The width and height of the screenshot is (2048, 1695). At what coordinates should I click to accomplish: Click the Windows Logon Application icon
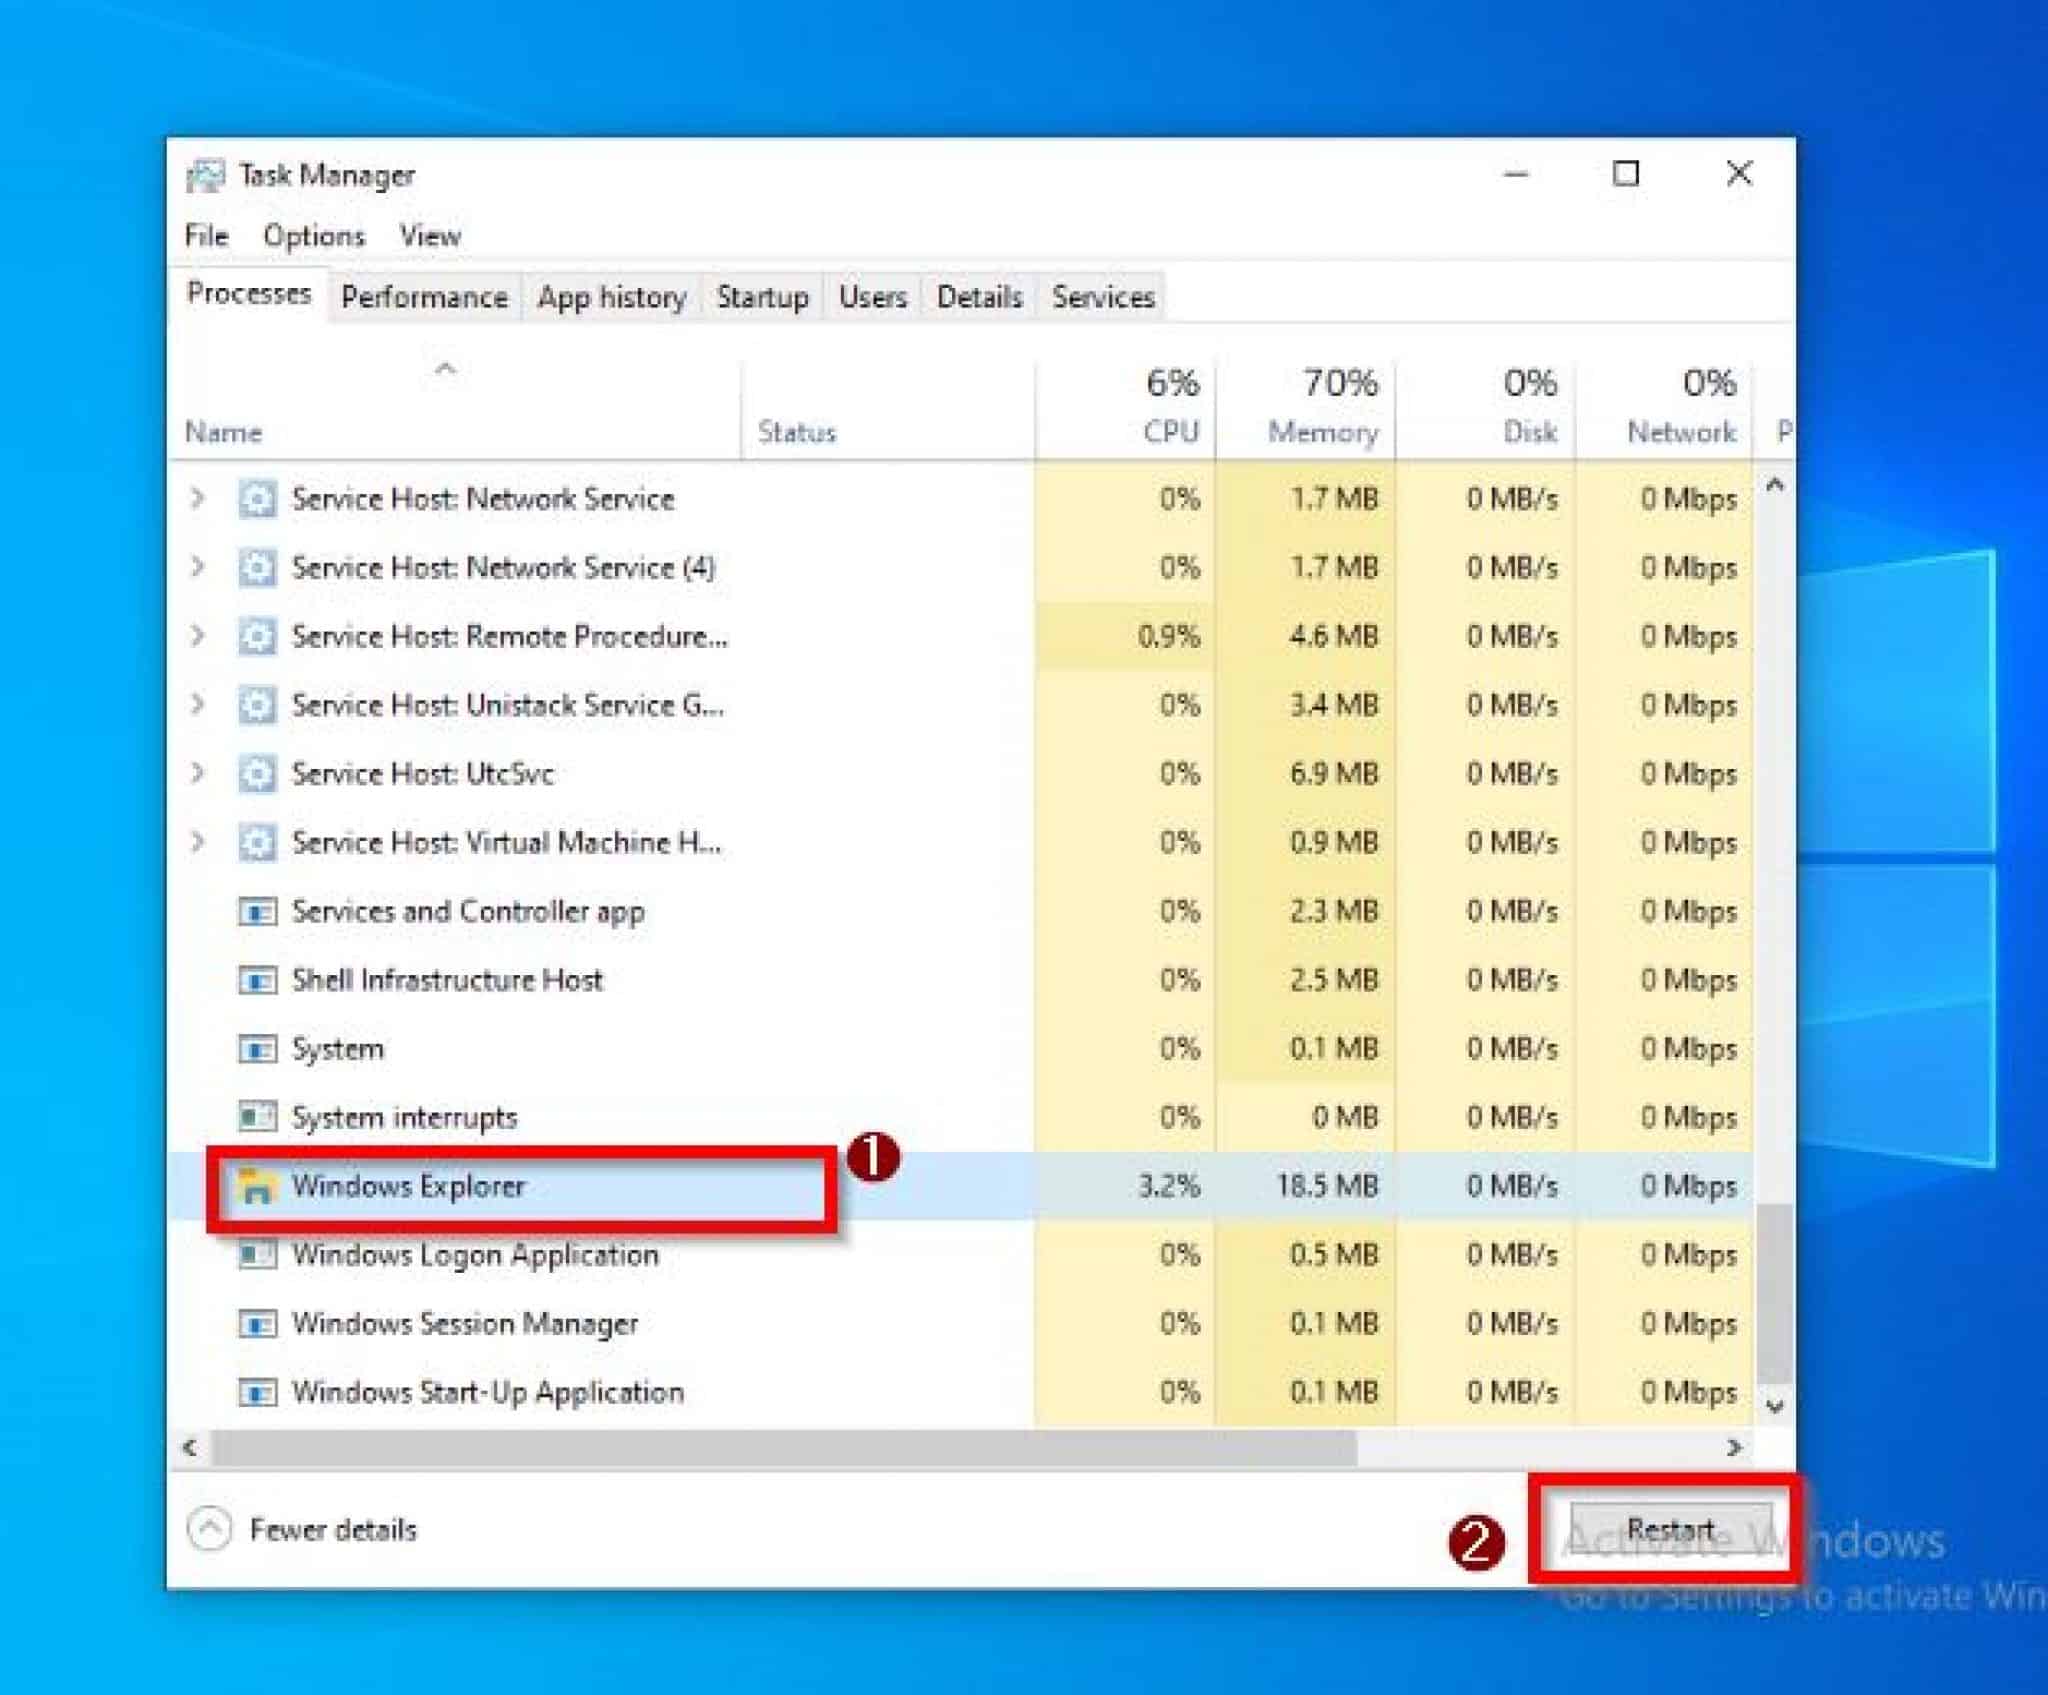coord(258,1254)
